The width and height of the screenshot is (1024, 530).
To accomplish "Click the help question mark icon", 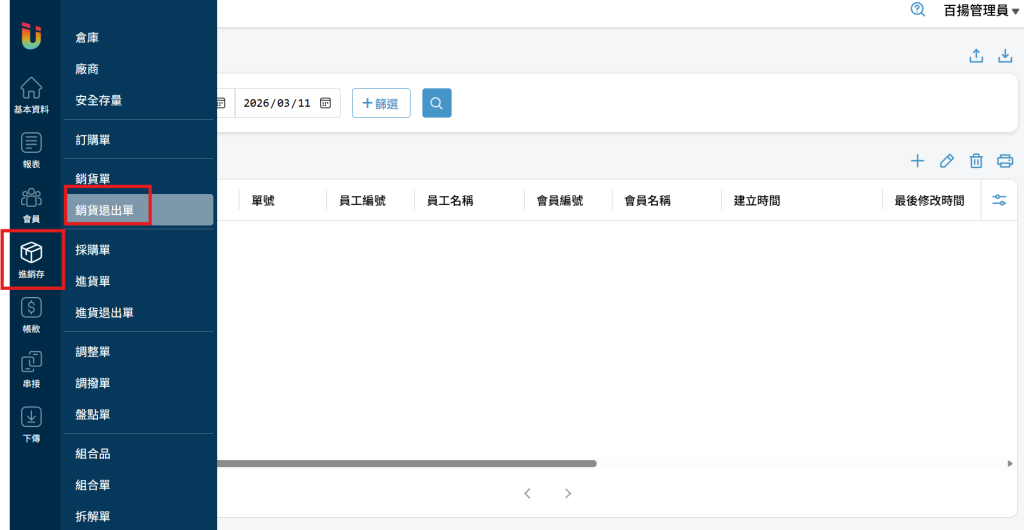I will tap(917, 9).
